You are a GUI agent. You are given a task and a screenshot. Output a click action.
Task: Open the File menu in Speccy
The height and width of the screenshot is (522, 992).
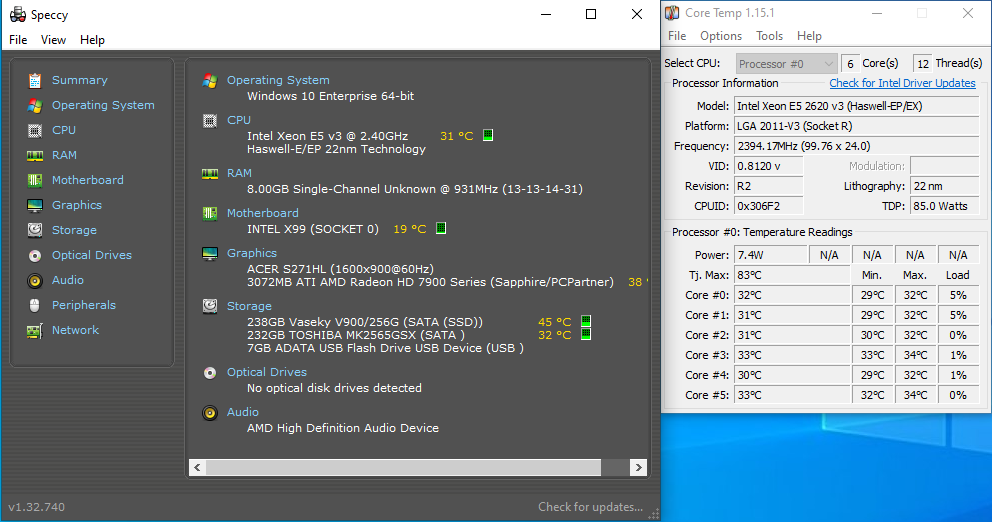(18, 40)
